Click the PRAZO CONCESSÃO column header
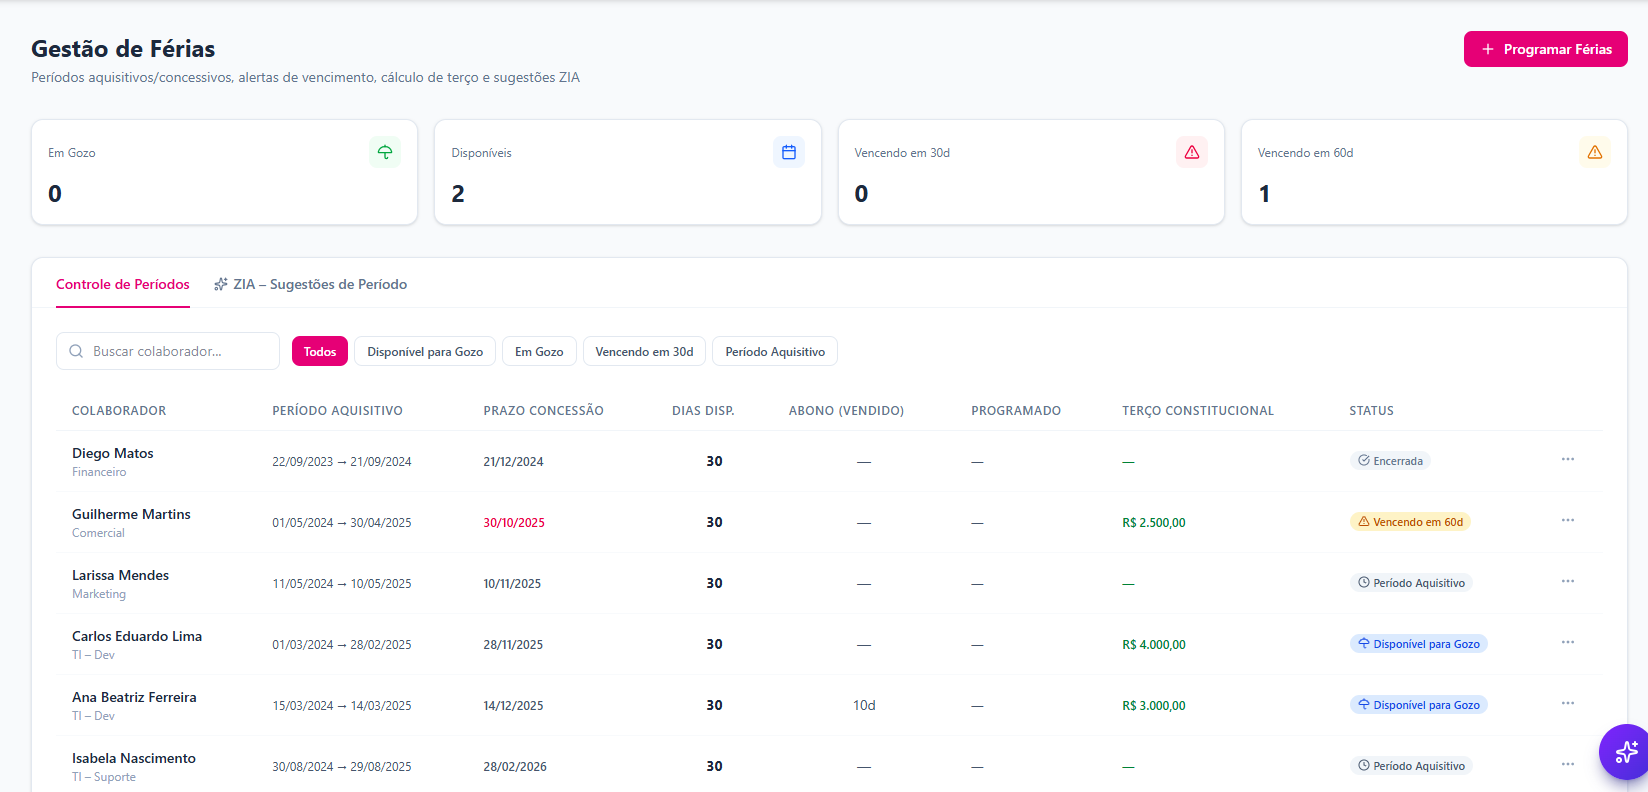1648x792 pixels. [543, 411]
